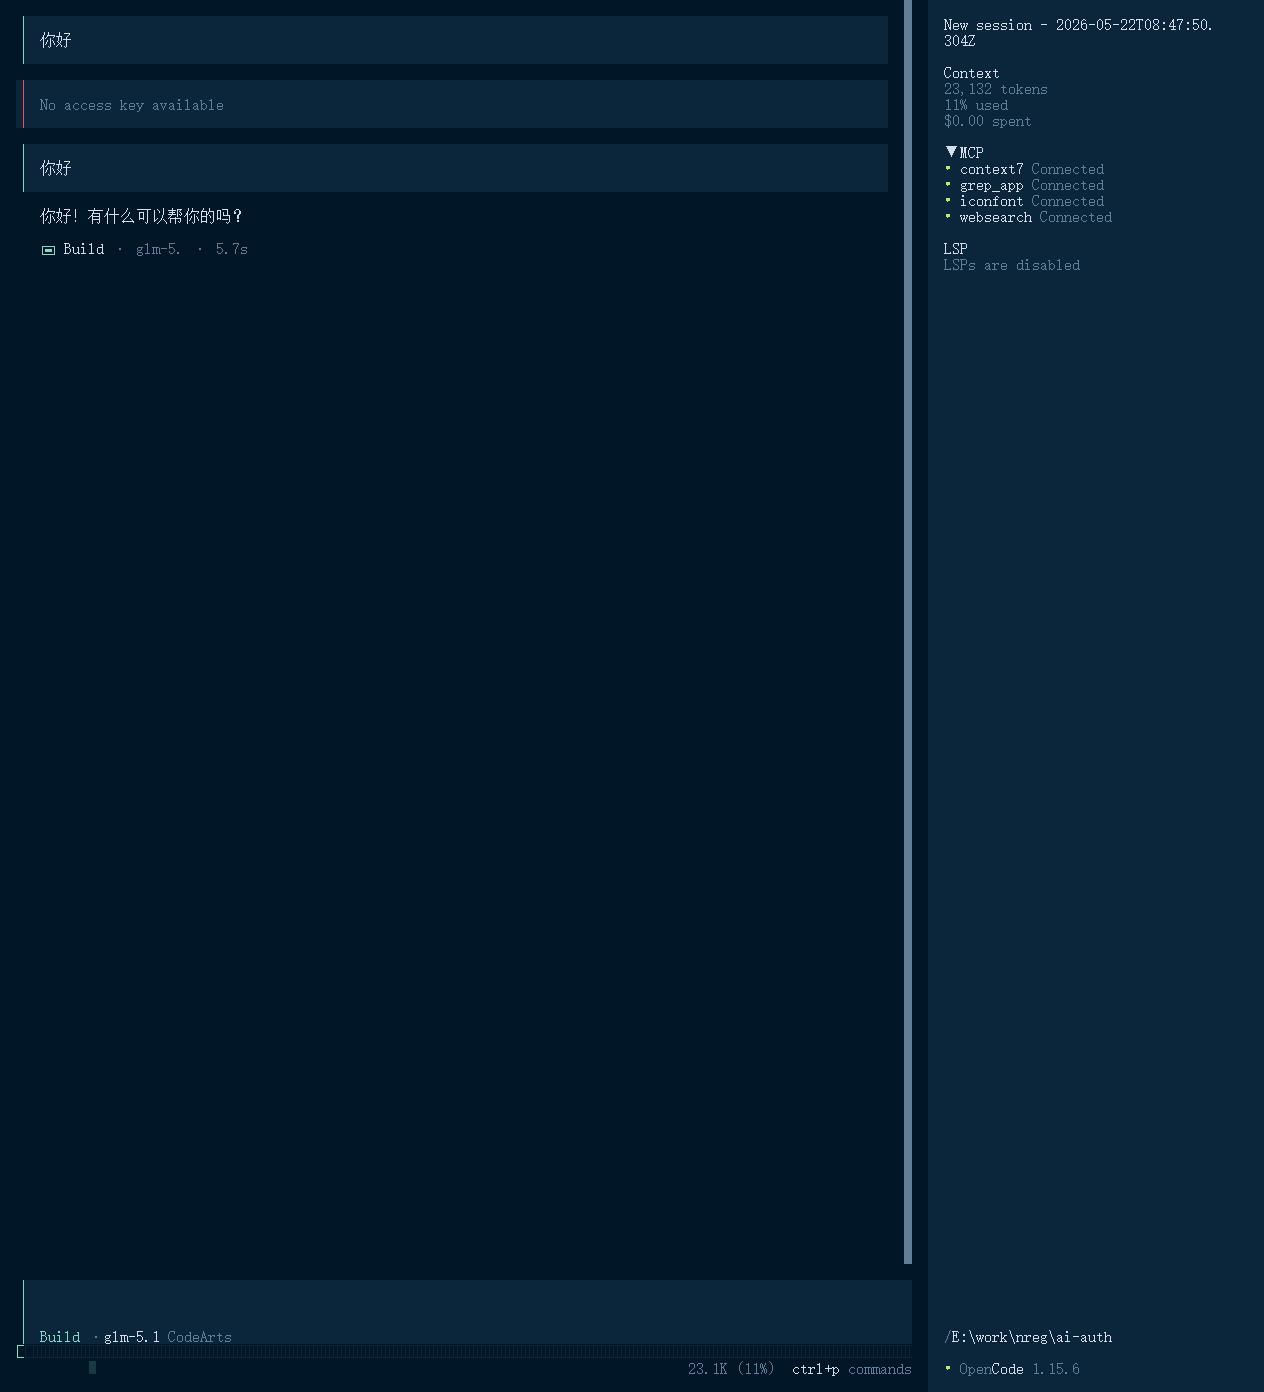Click the working directory path /E:\work\nreg\ai-auth
This screenshot has height=1392, width=1264.
click(1028, 1337)
